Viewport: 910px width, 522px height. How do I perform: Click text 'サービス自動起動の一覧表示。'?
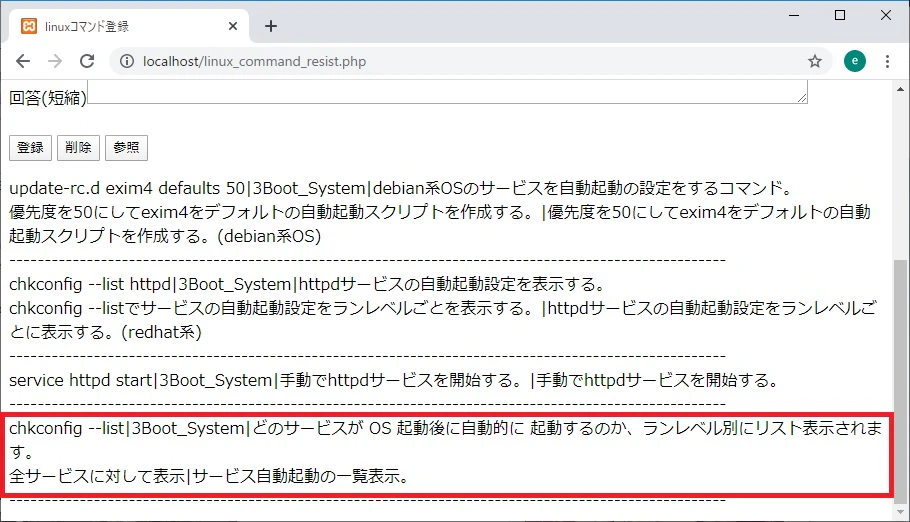[x=300, y=476]
